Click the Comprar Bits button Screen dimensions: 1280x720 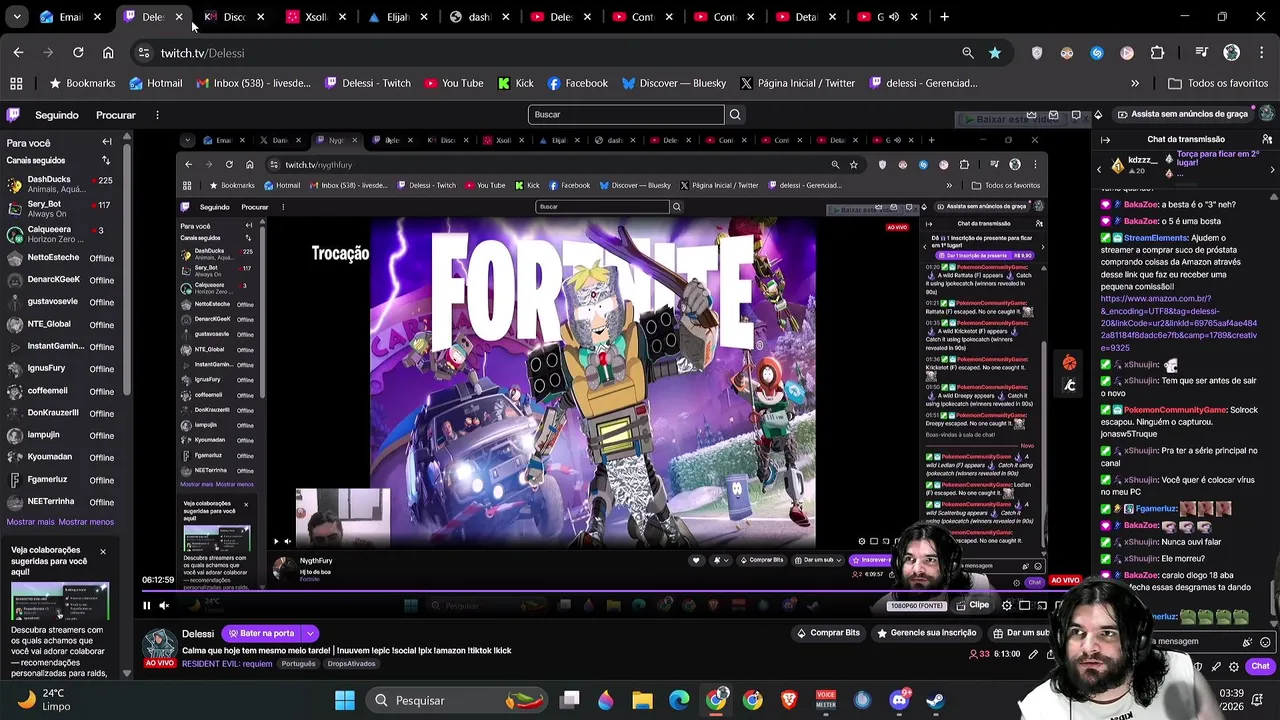tap(827, 633)
